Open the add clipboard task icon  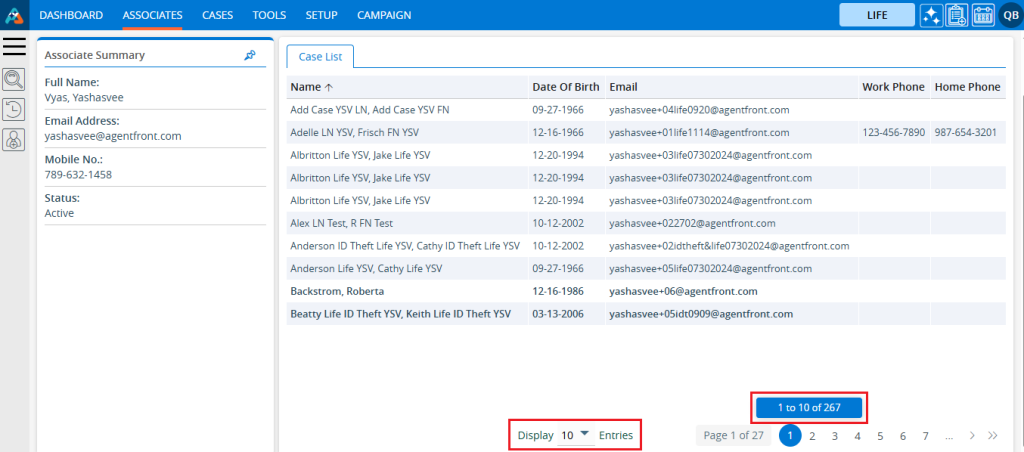956,15
